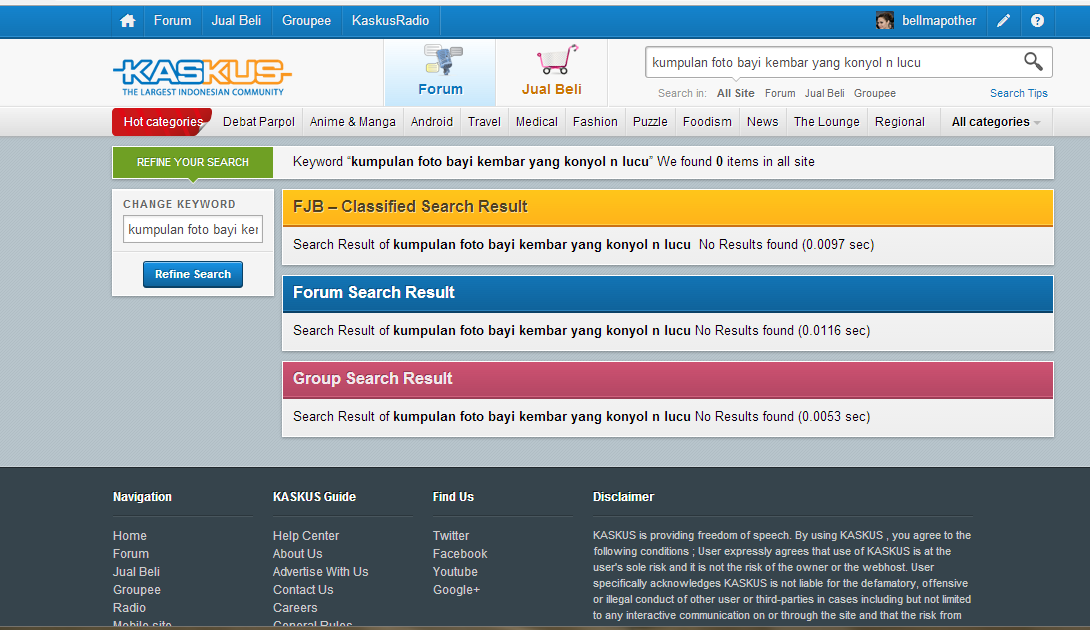Click the Forum Search Result header

[x=667, y=293]
